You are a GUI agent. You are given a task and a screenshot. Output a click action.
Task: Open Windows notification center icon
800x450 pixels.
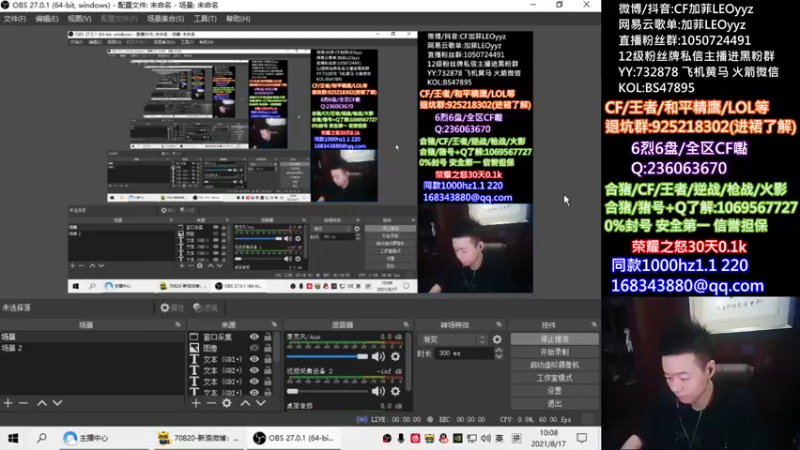tap(582, 438)
